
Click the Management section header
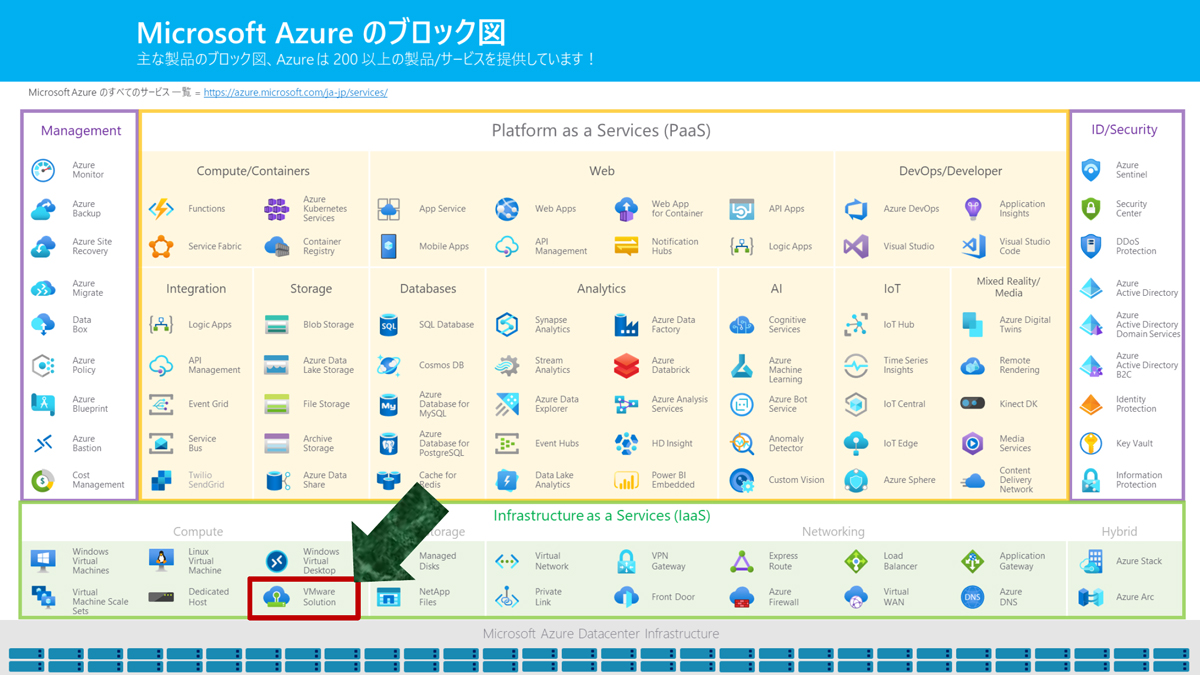(81, 131)
